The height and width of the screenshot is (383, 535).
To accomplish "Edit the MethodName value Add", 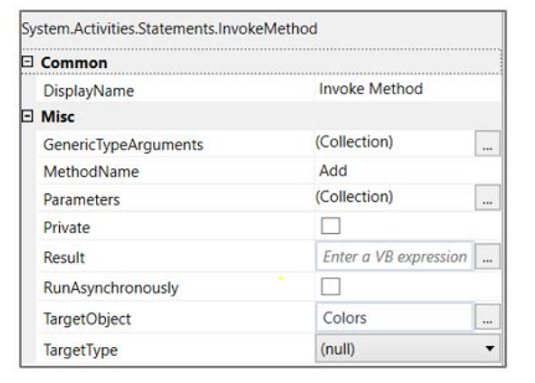I will 333,171.
